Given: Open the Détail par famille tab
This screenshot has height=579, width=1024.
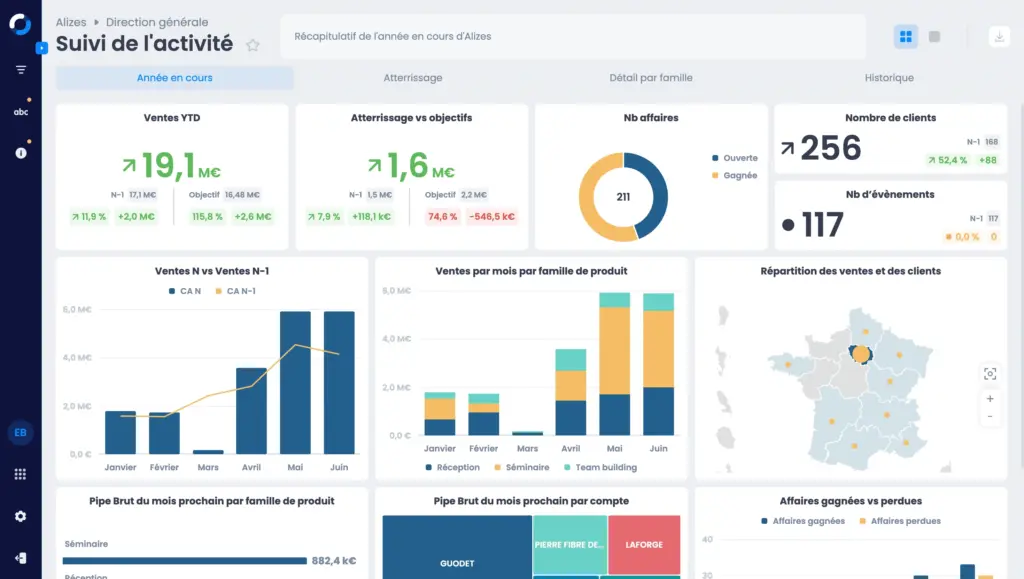Looking at the screenshot, I should point(651,78).
